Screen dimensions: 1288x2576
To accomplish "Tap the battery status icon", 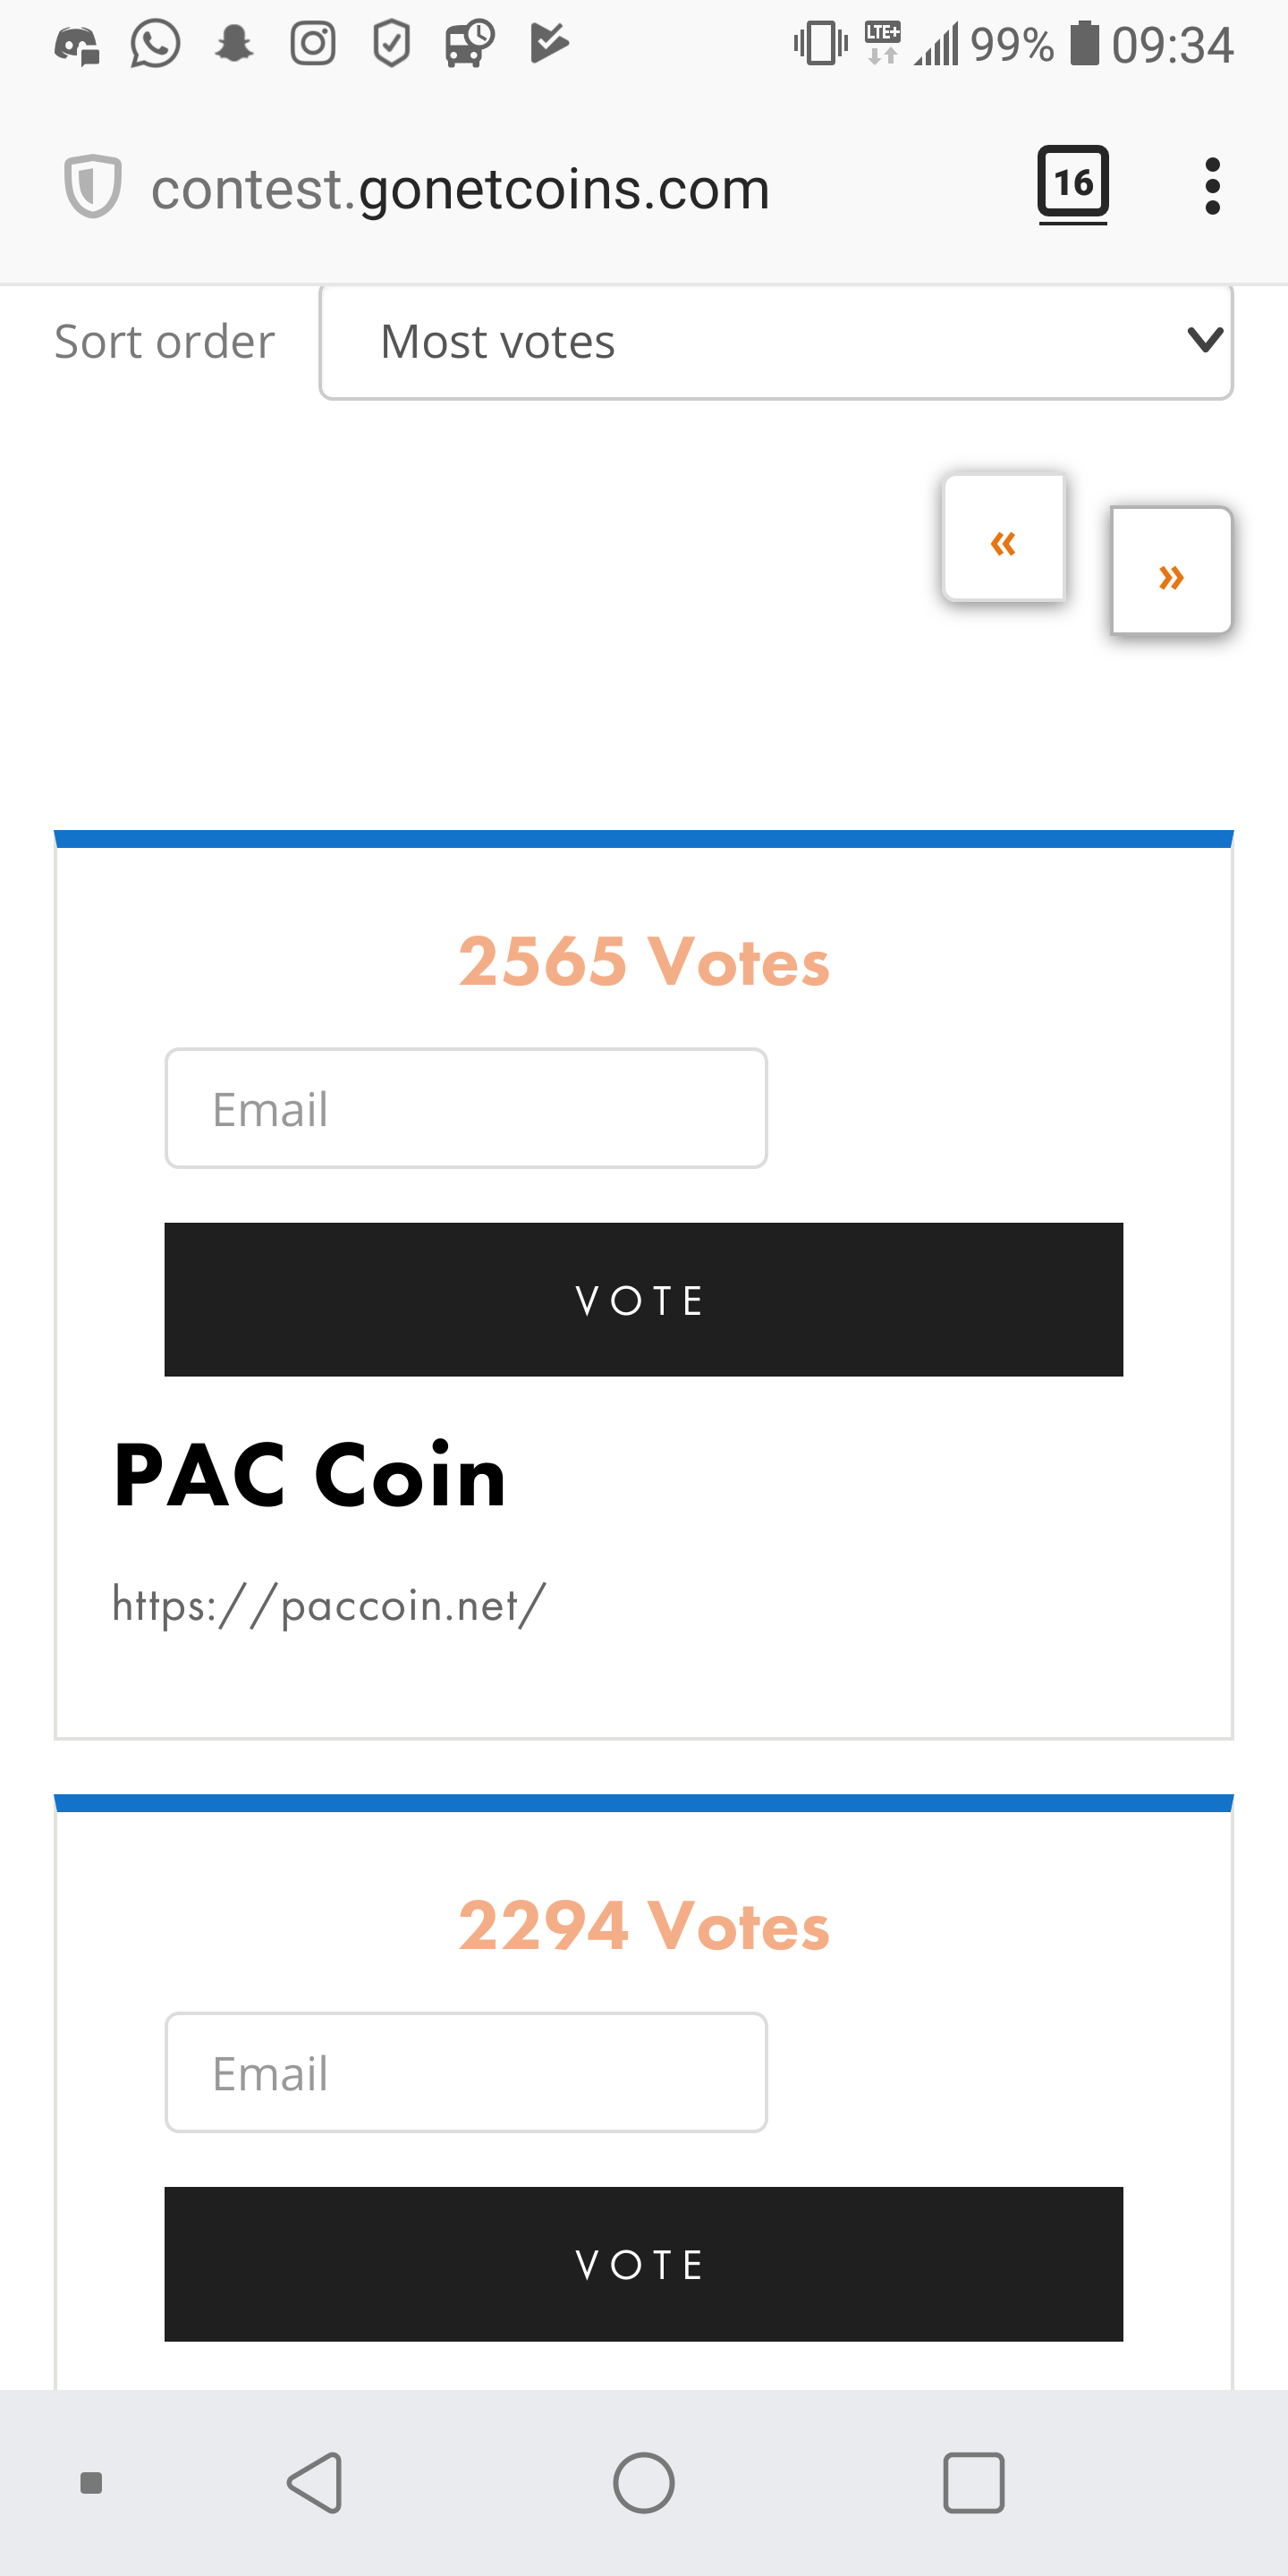I will (1084, 44).
